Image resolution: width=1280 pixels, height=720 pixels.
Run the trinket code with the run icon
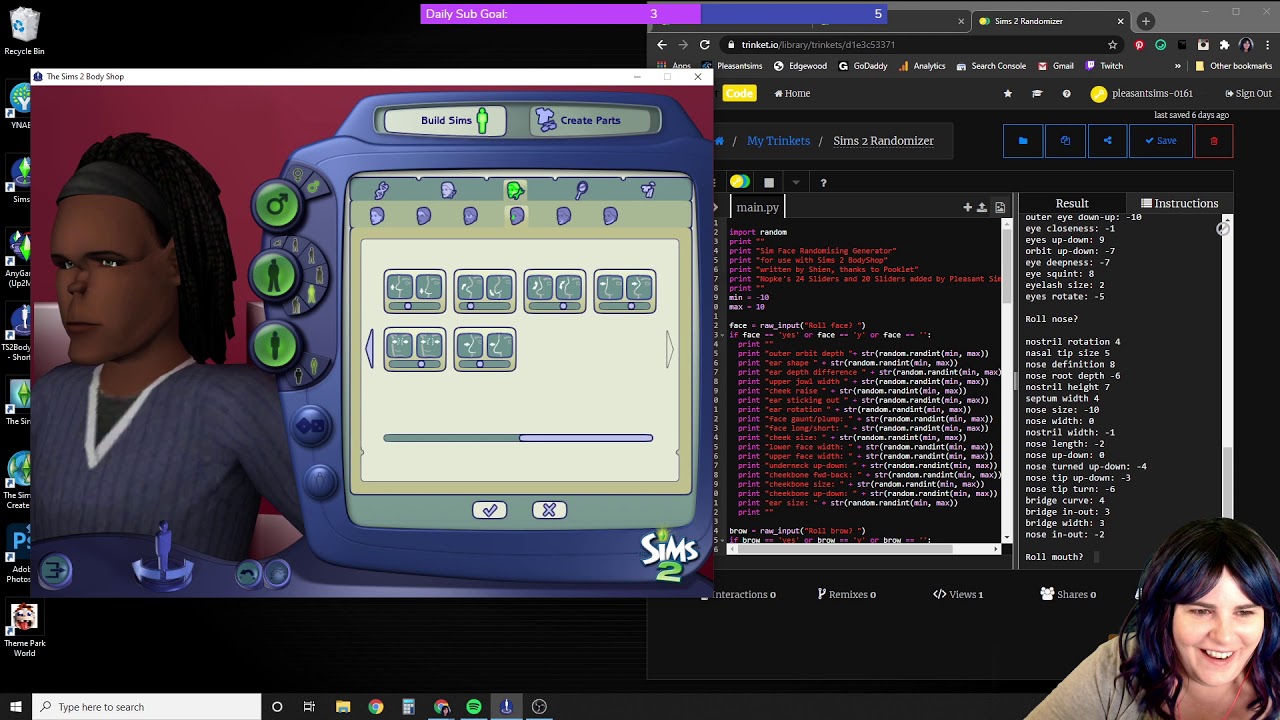739,182
